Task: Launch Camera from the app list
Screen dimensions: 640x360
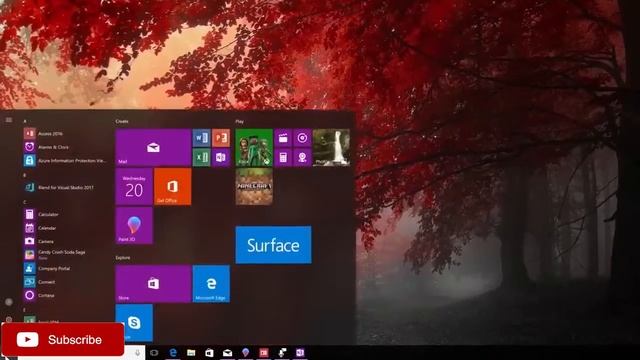Action: [65, 241]
